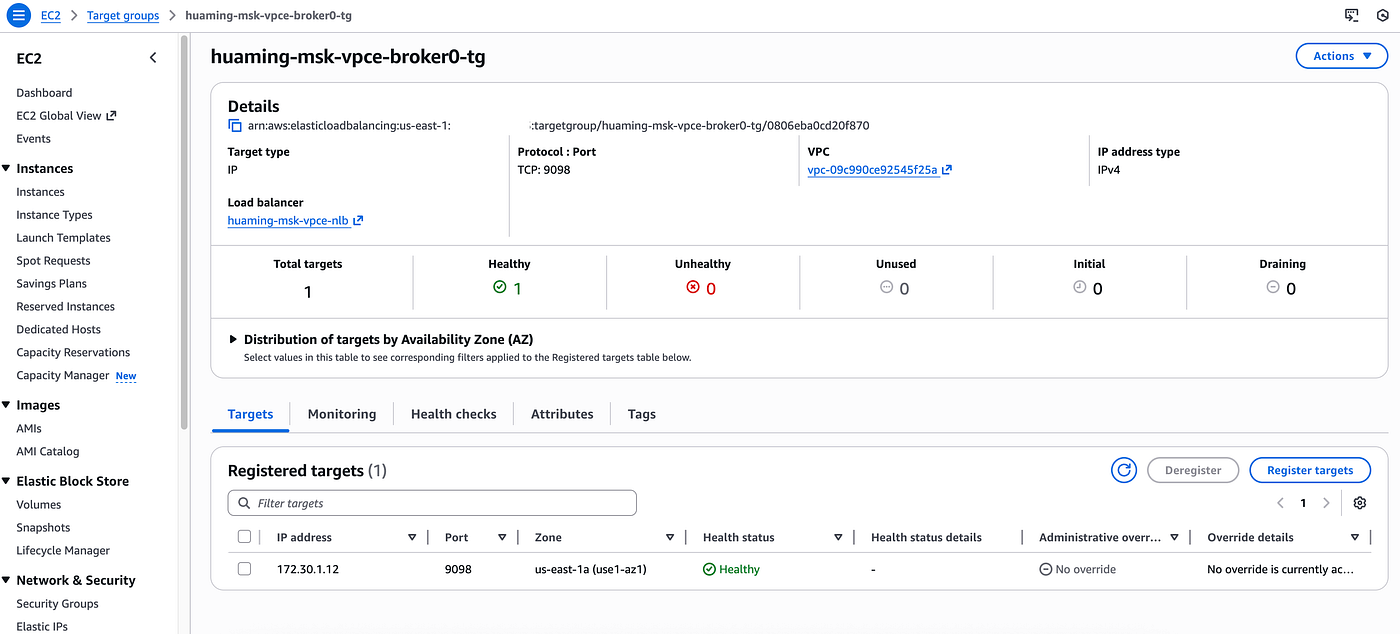
Task: Click the Filter targets search field
Action: (432, 503)
